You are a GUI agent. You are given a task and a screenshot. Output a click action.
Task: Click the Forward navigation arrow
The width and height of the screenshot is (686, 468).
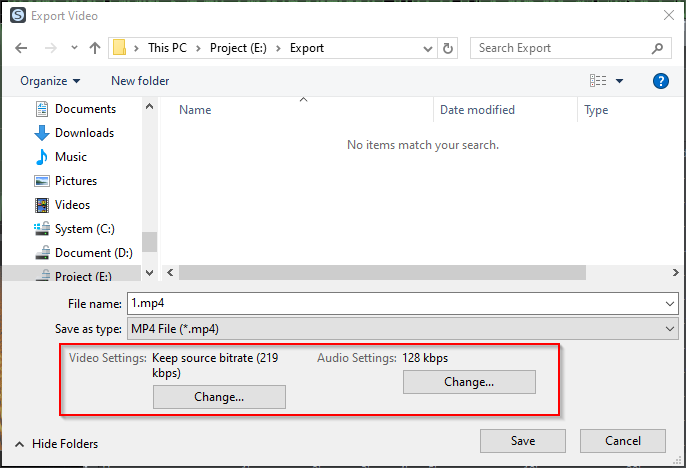point(51,48)
